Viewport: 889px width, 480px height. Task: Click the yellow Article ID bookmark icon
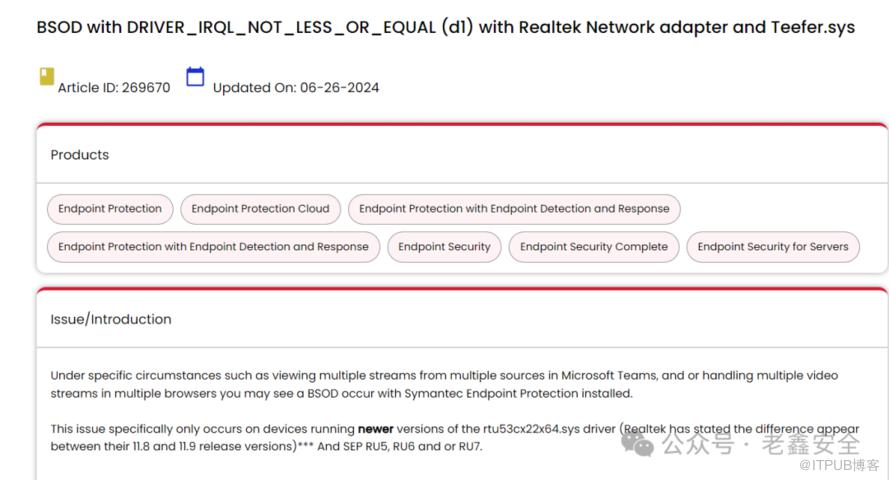[46, 76]
